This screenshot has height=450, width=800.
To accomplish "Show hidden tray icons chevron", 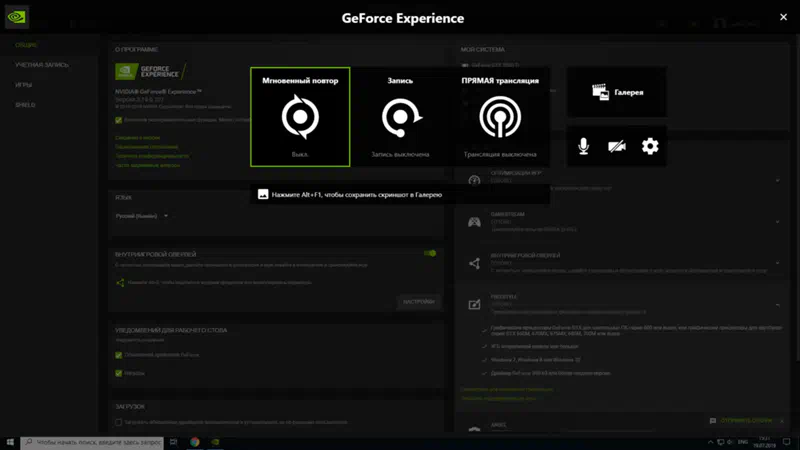I will tap(710, 442).
